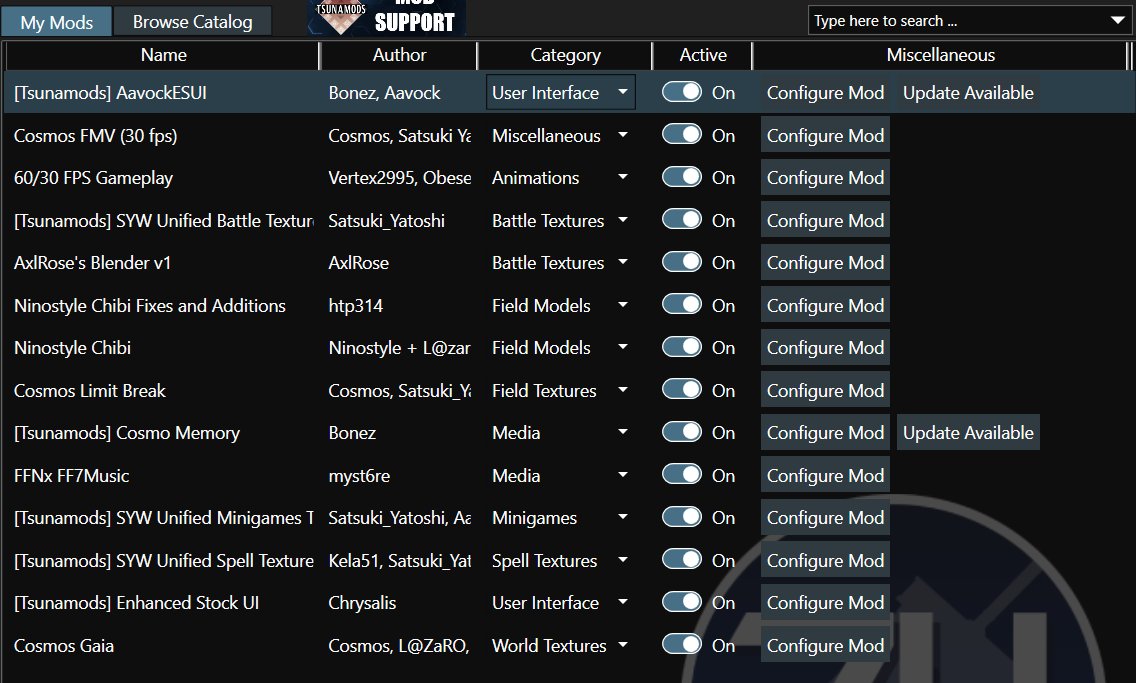Screen dimensions: 1136x683
Task: Open Minigames category dropdown
Action: click(x=561, y=518)
